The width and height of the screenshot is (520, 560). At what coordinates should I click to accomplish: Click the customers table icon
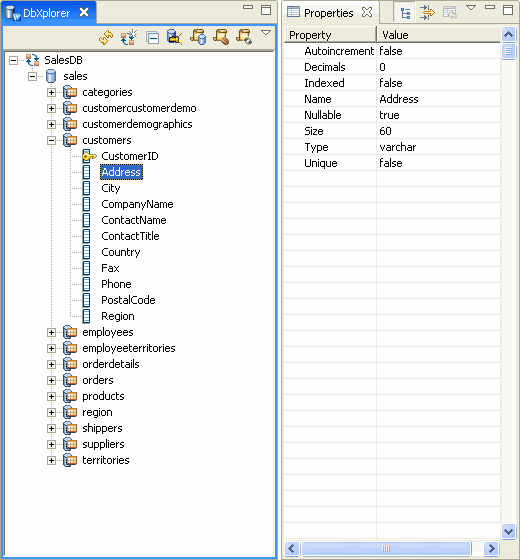(70, 140)
